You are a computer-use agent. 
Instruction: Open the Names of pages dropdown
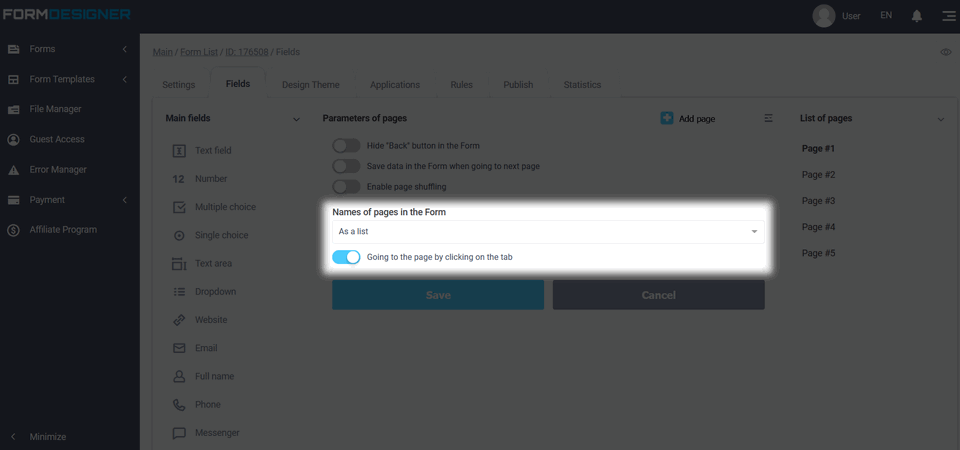(548, 232)
